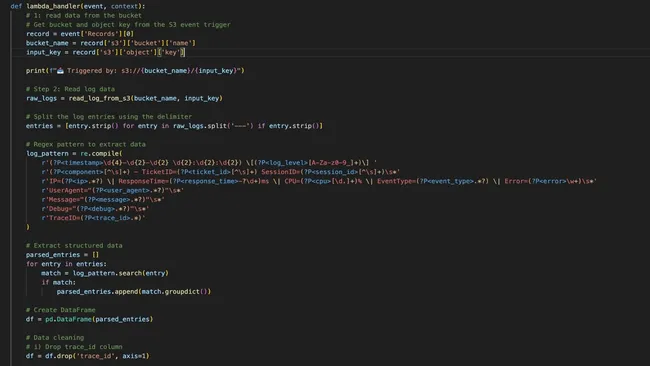The image size is (650, 366).
Task: Click the regex line with 'TraceID='
Action: point(93,218)
